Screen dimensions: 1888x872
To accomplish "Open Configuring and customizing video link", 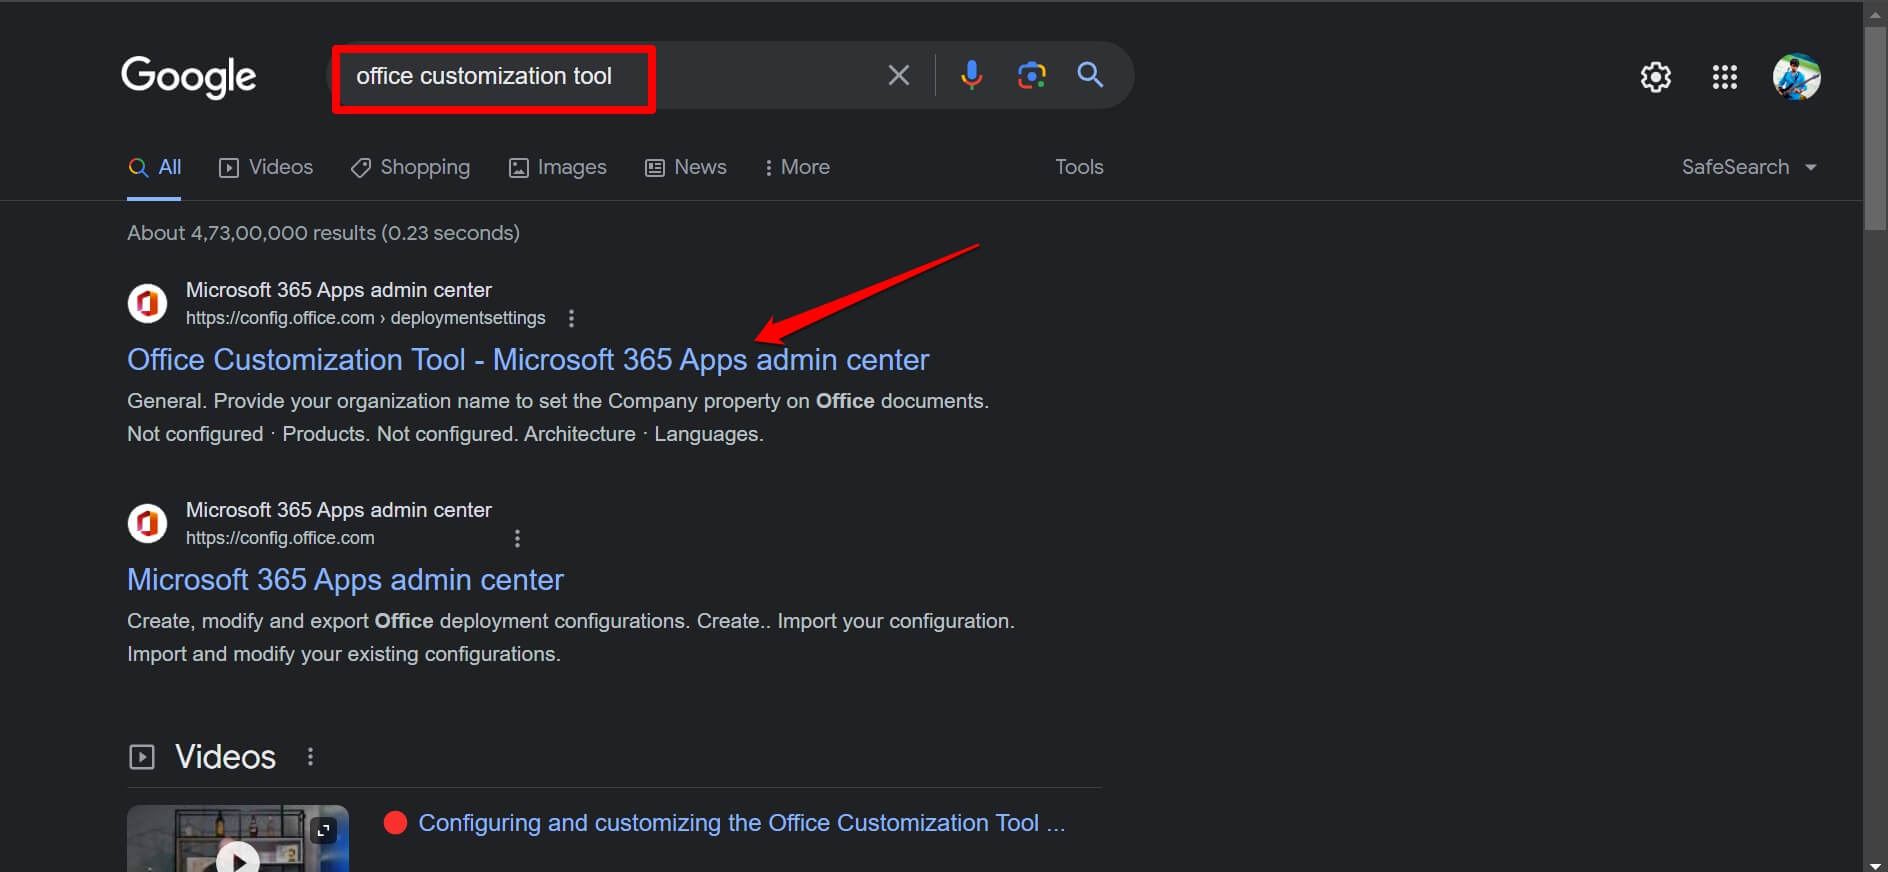I will pos(742,823).
